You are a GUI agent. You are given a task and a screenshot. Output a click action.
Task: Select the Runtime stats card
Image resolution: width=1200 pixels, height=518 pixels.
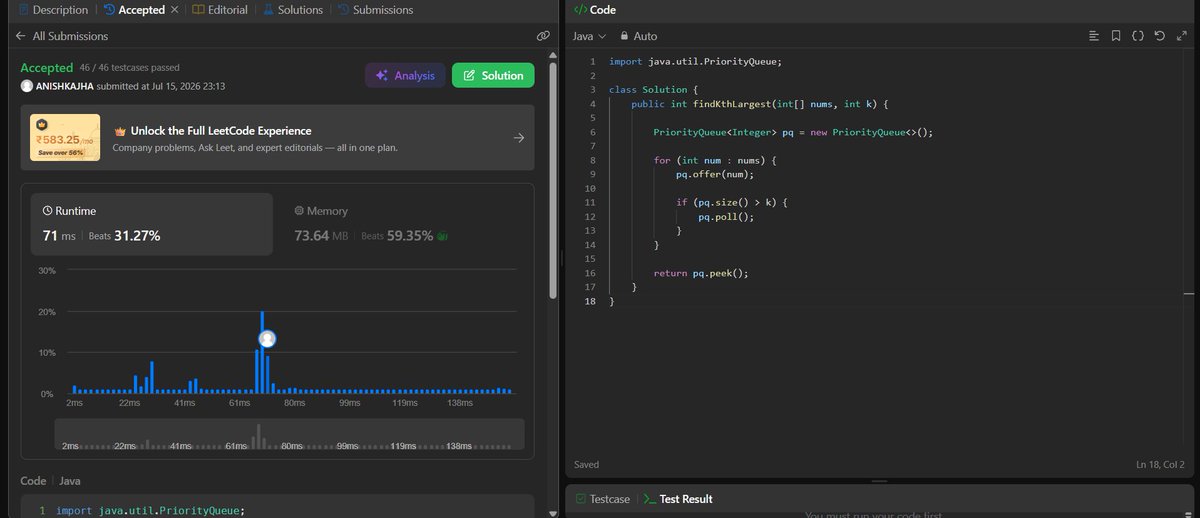[151, 224]
